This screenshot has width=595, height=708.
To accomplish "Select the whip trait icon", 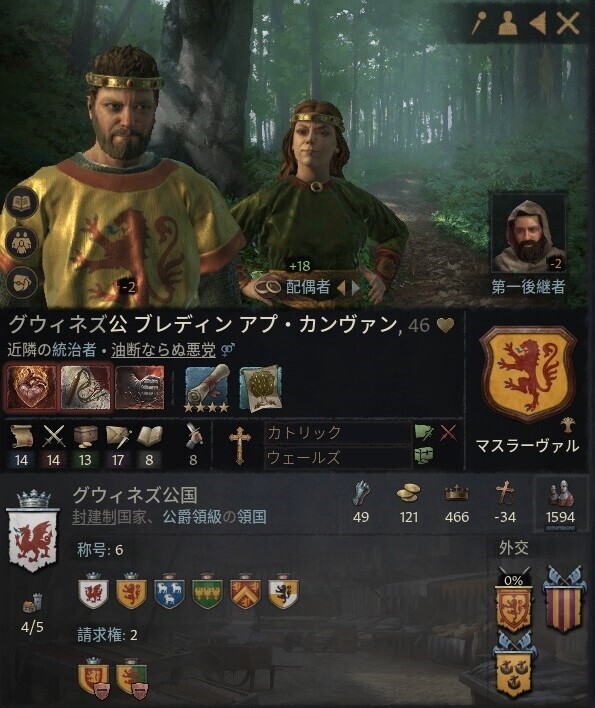I will (x=86, y=387).
